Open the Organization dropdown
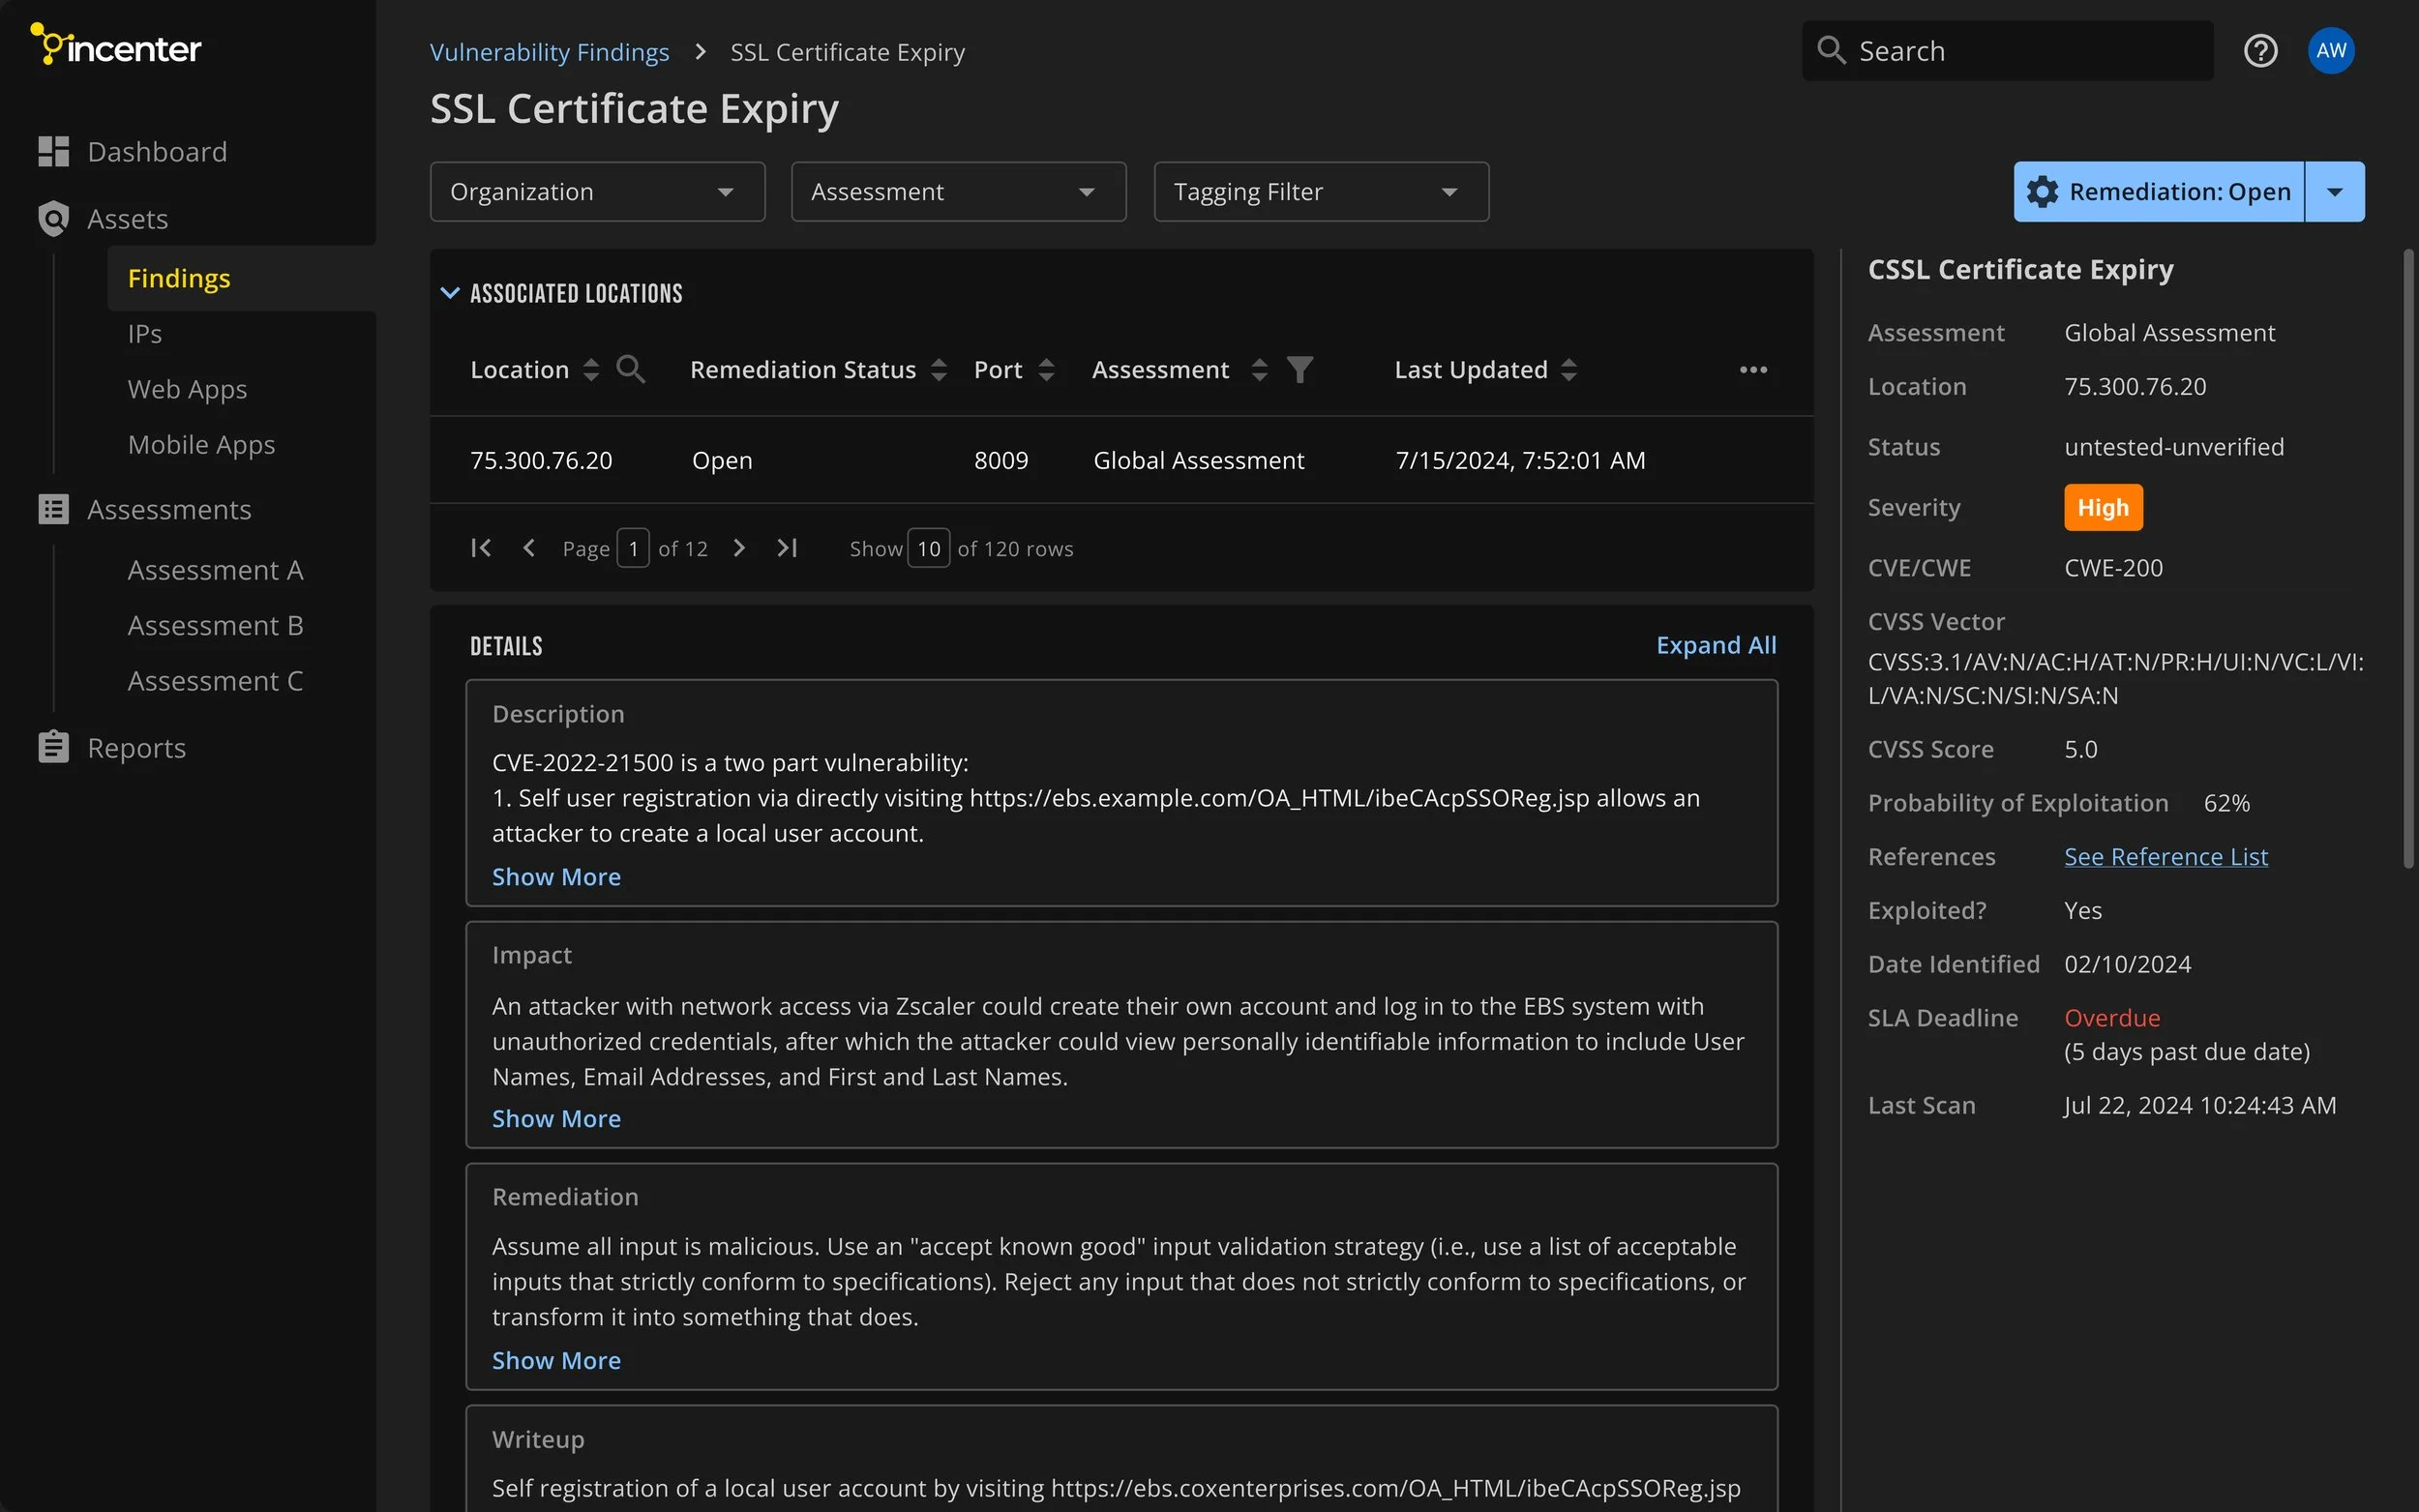2419x1512 pixels. pos(597,192)
